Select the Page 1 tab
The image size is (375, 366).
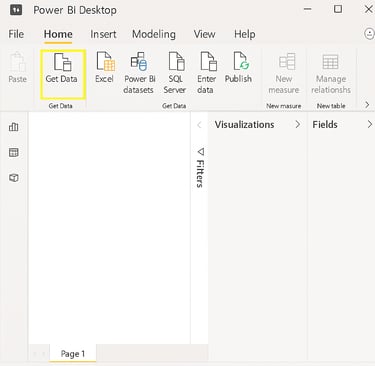tap(73, 353)
